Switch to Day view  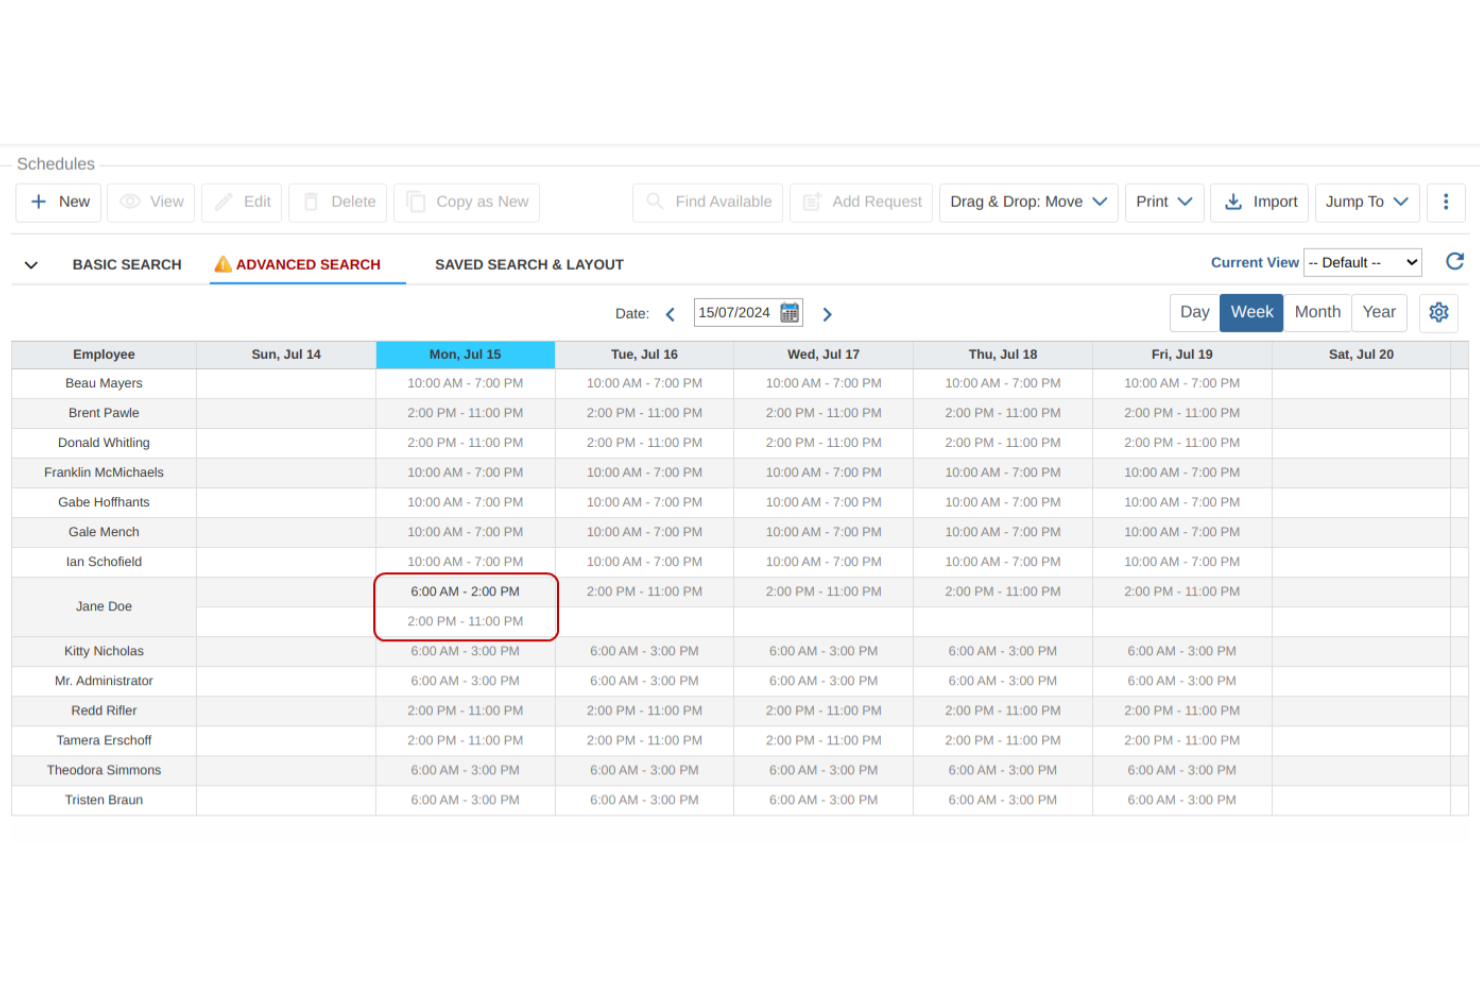1194,312
